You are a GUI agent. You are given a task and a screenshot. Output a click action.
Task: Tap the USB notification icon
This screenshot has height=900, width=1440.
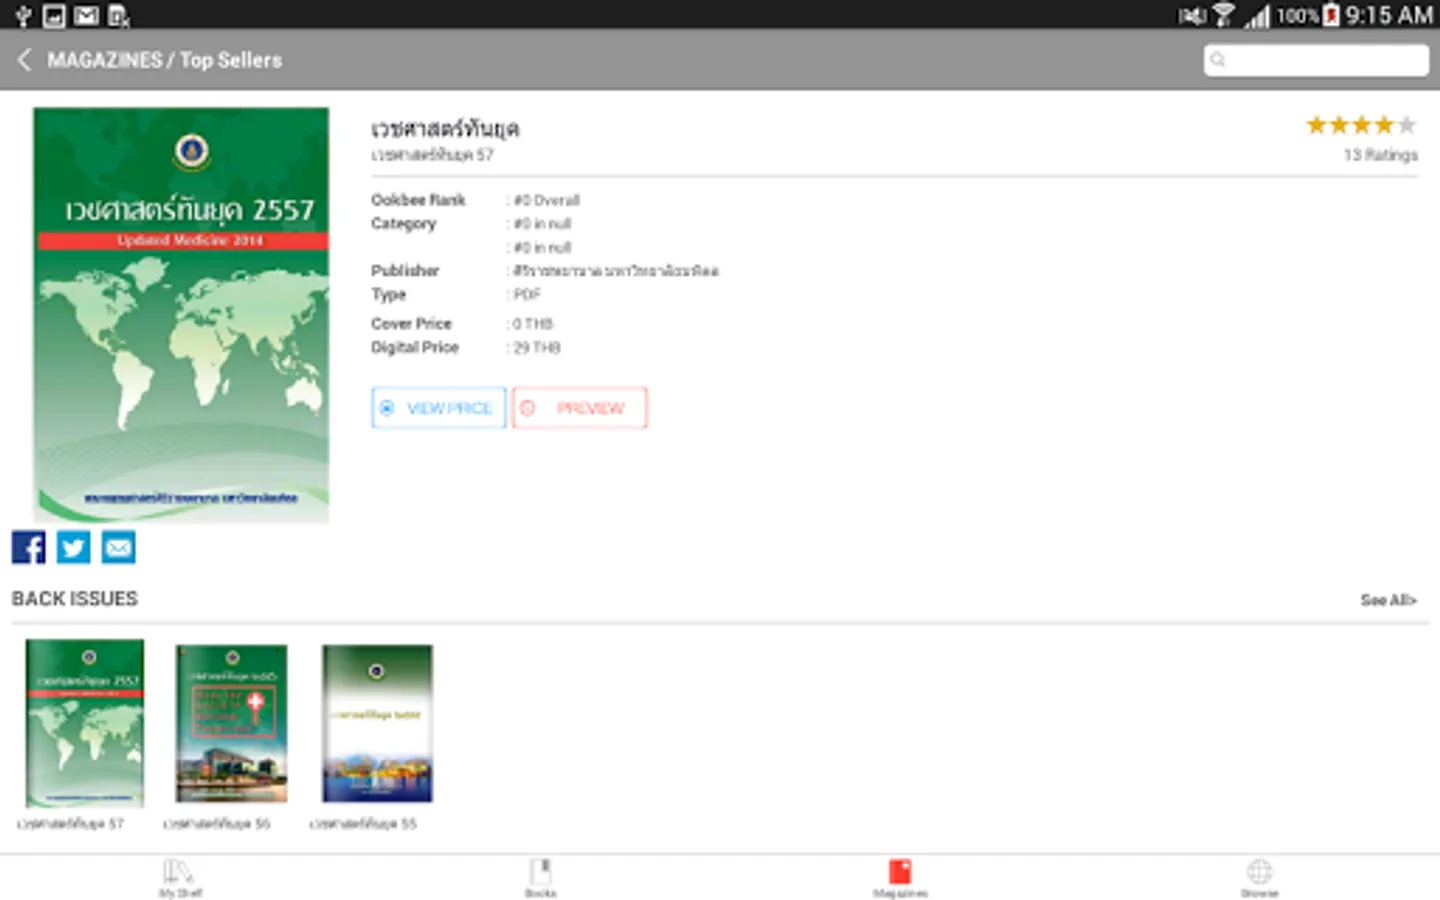[x=23, y=15]
